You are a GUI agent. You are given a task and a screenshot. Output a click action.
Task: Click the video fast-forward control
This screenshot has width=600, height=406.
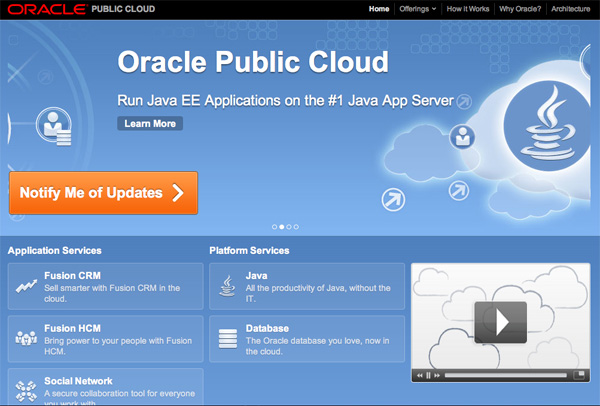coord(437,375)
